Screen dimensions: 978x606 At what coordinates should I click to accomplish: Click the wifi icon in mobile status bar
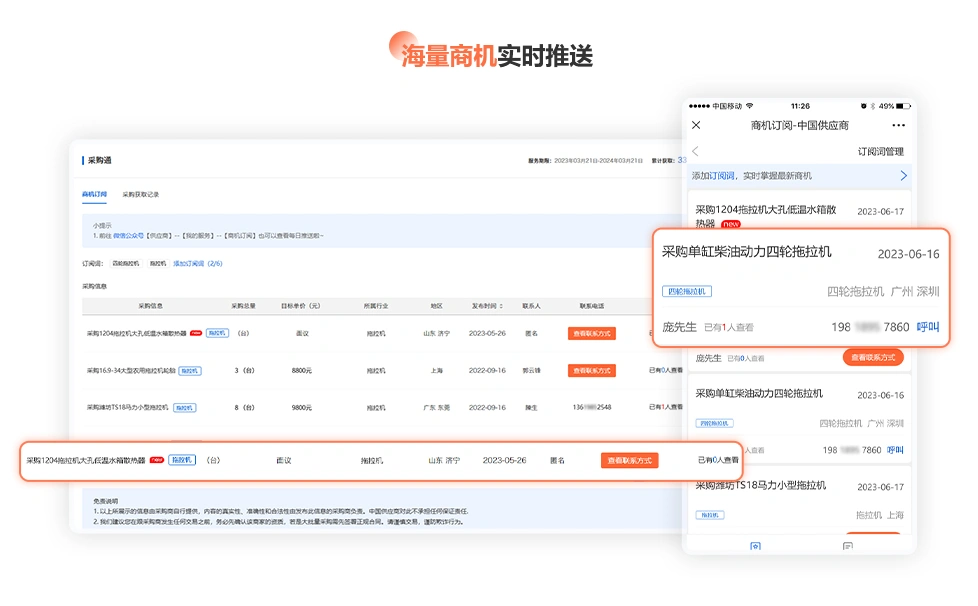pos(750,106)
